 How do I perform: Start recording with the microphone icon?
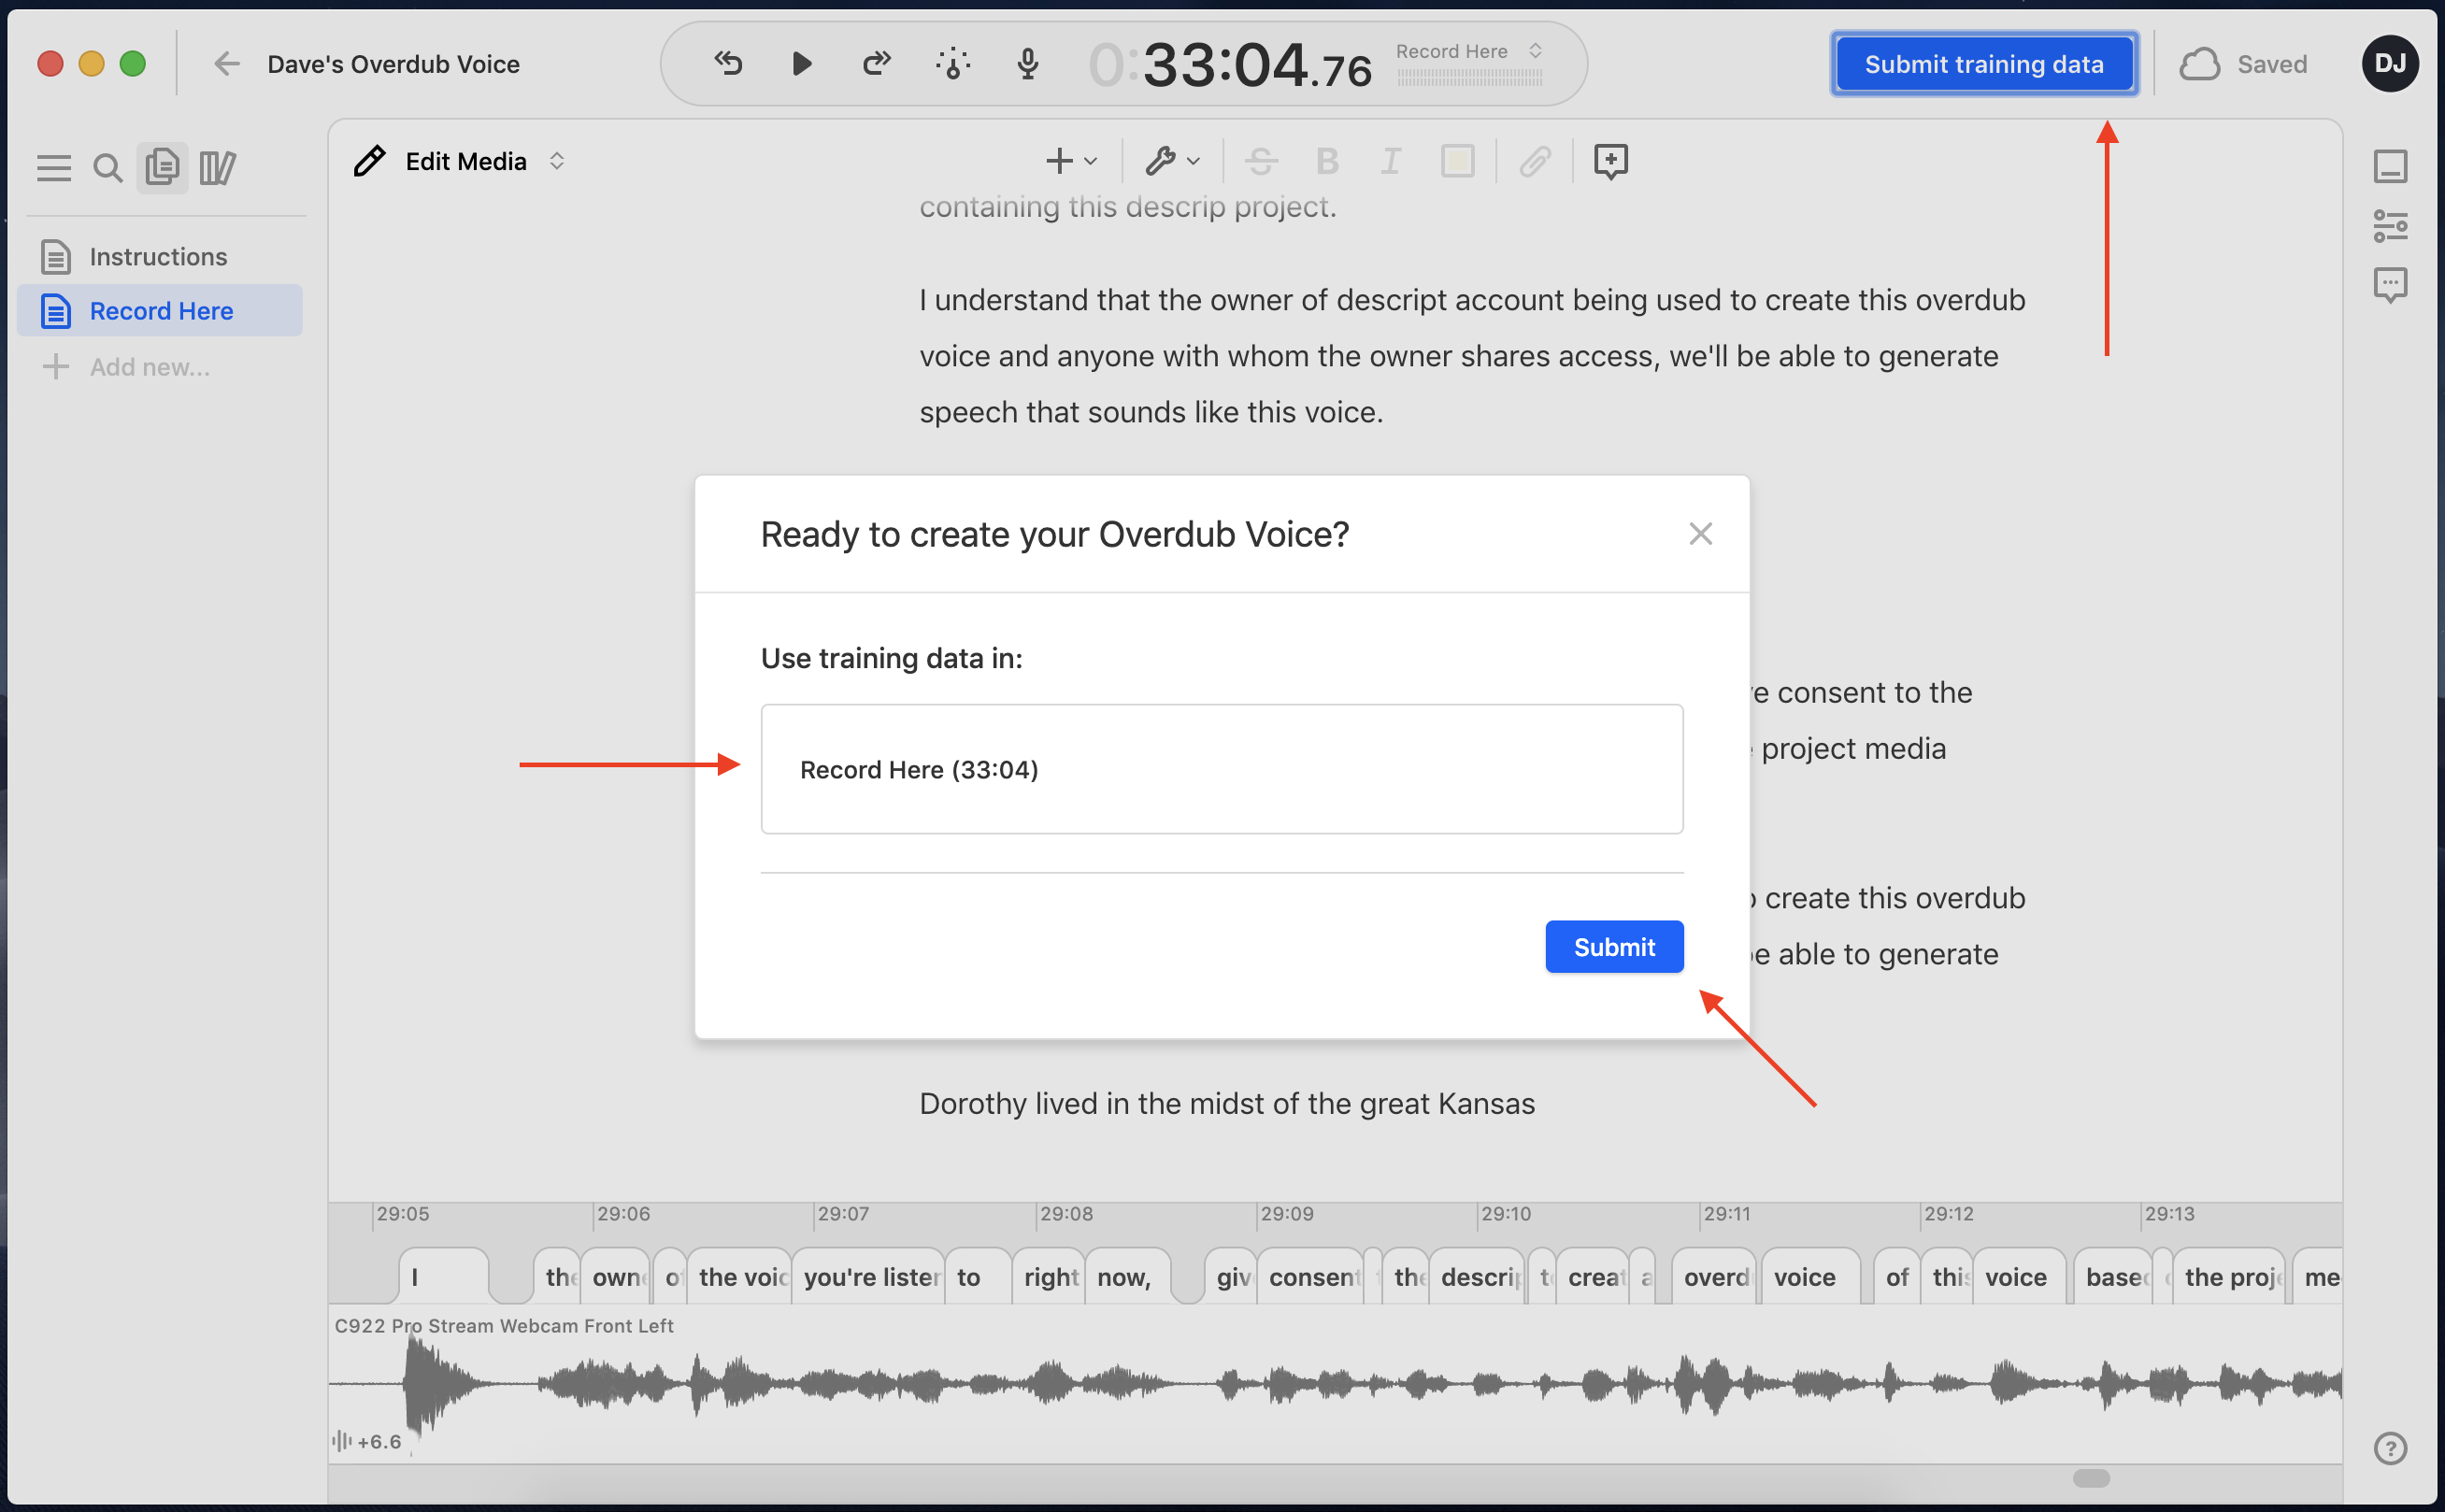click(x=1027, y=64)
